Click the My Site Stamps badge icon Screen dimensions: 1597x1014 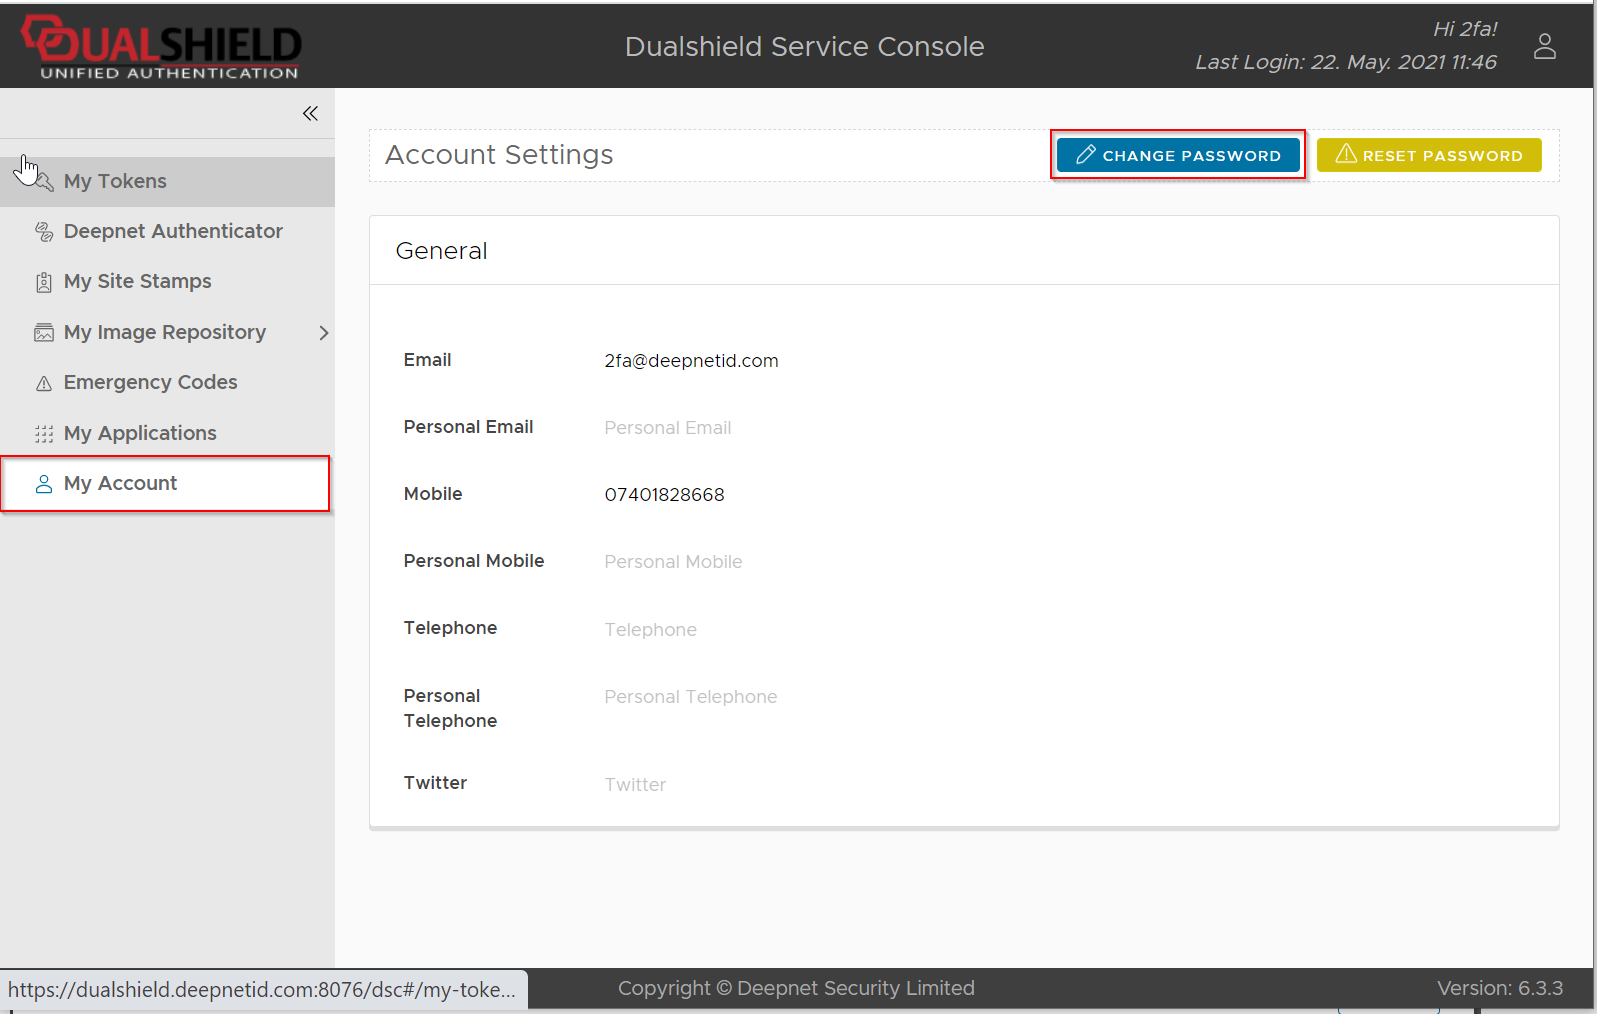44,282
